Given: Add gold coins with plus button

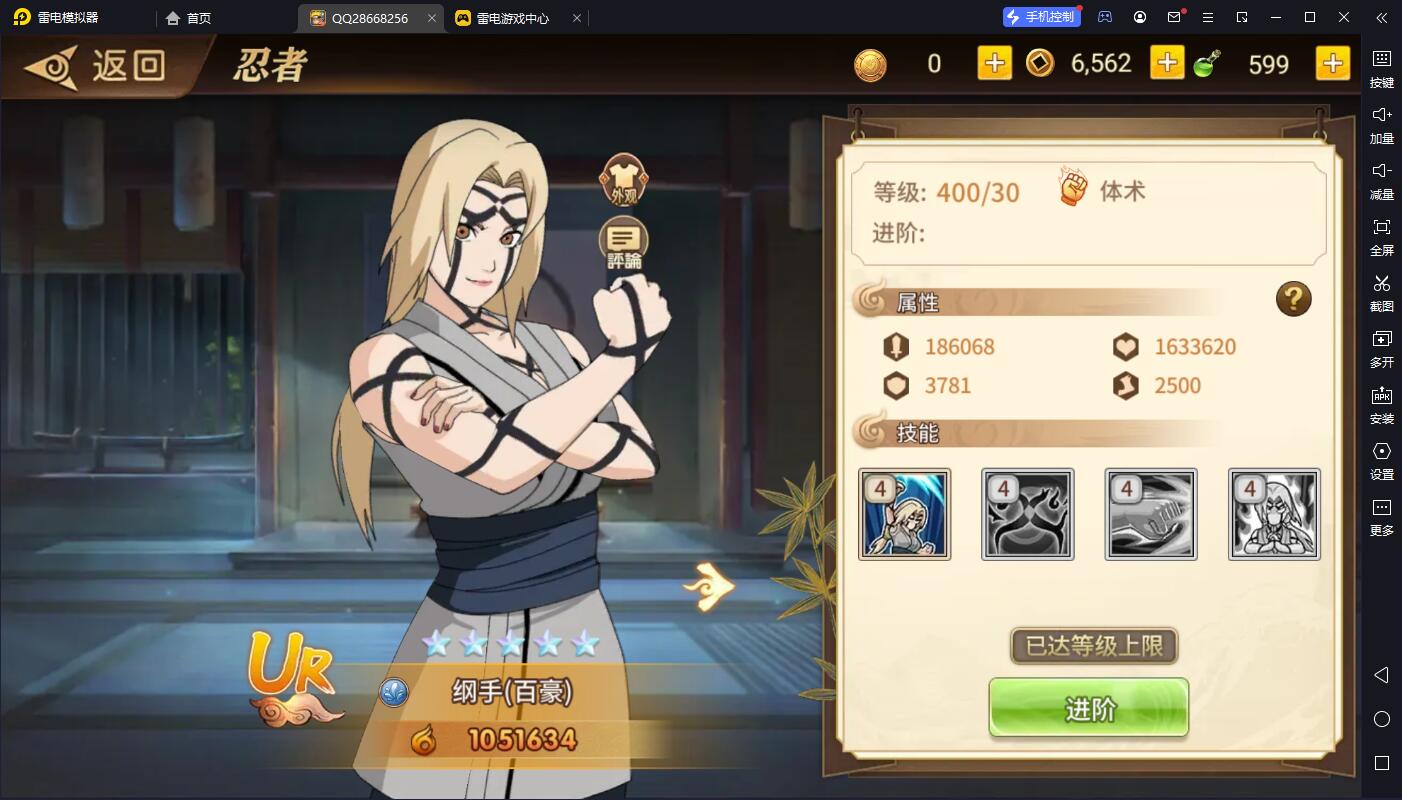Looking at the screenshot, I should tap(994, 63).
